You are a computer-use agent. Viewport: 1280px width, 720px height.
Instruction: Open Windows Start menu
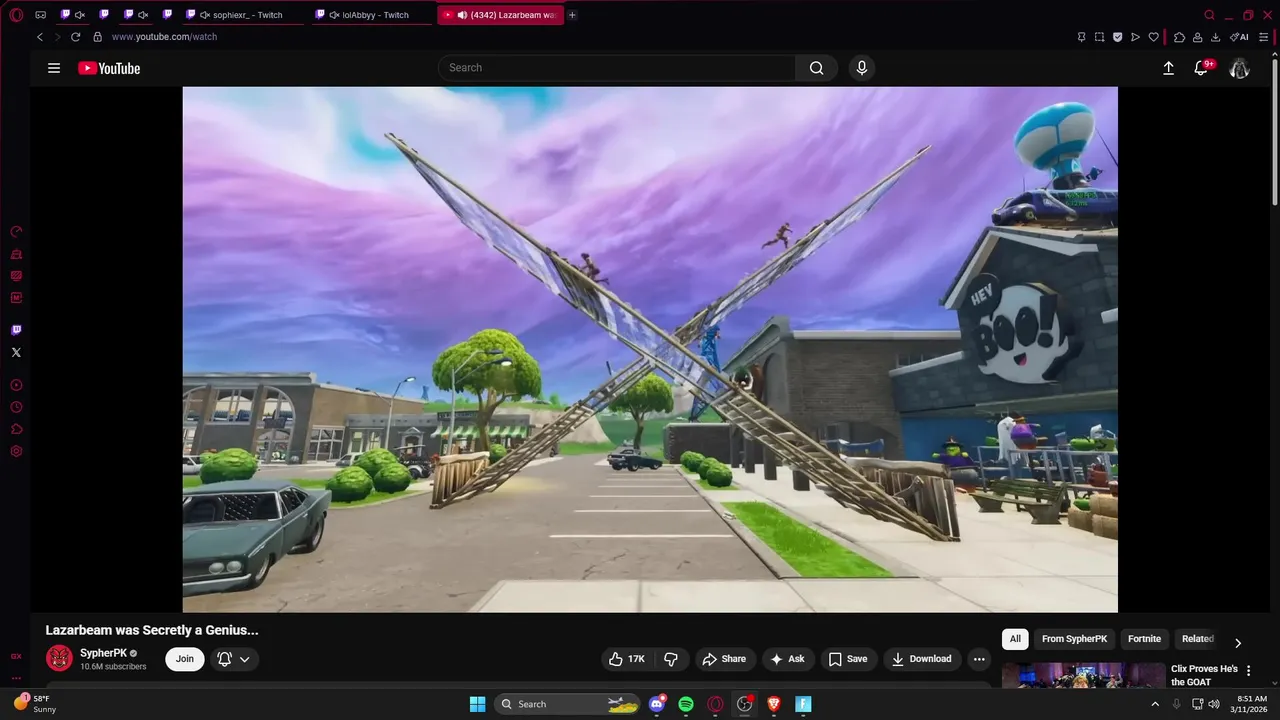(x=477, y=704)
